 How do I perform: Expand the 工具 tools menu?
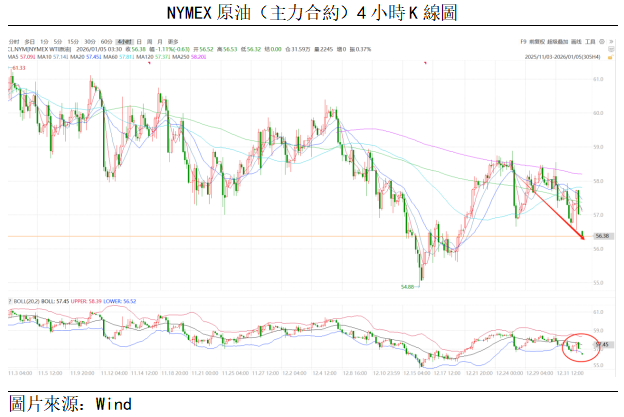pos(590,42)
